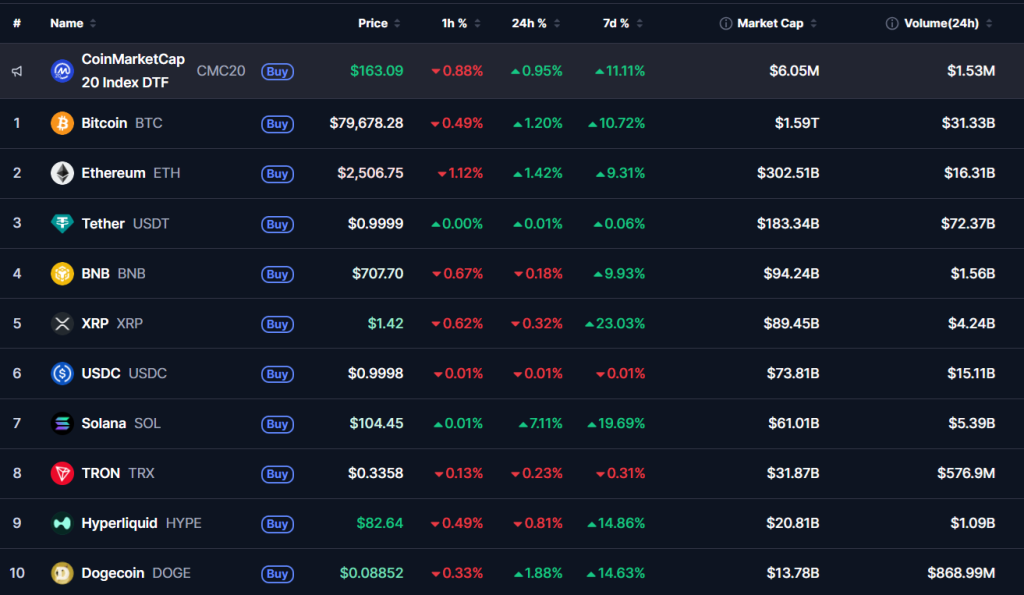Open the Volume(24h) info icon
Image resolution: width=1024 pixels, height=595 pixels.
point(891,24)
